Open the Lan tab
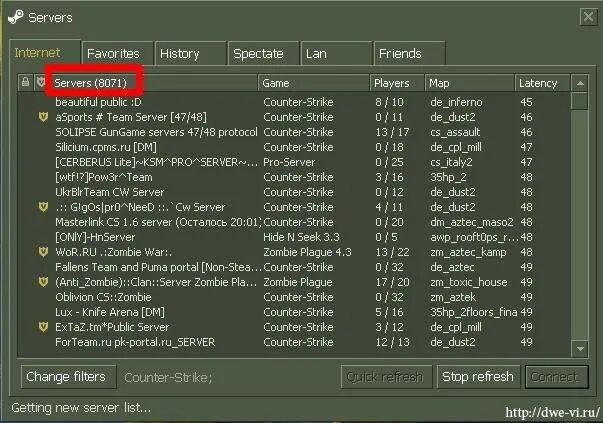This screenshot has width=603, height=423. (336, 53)
